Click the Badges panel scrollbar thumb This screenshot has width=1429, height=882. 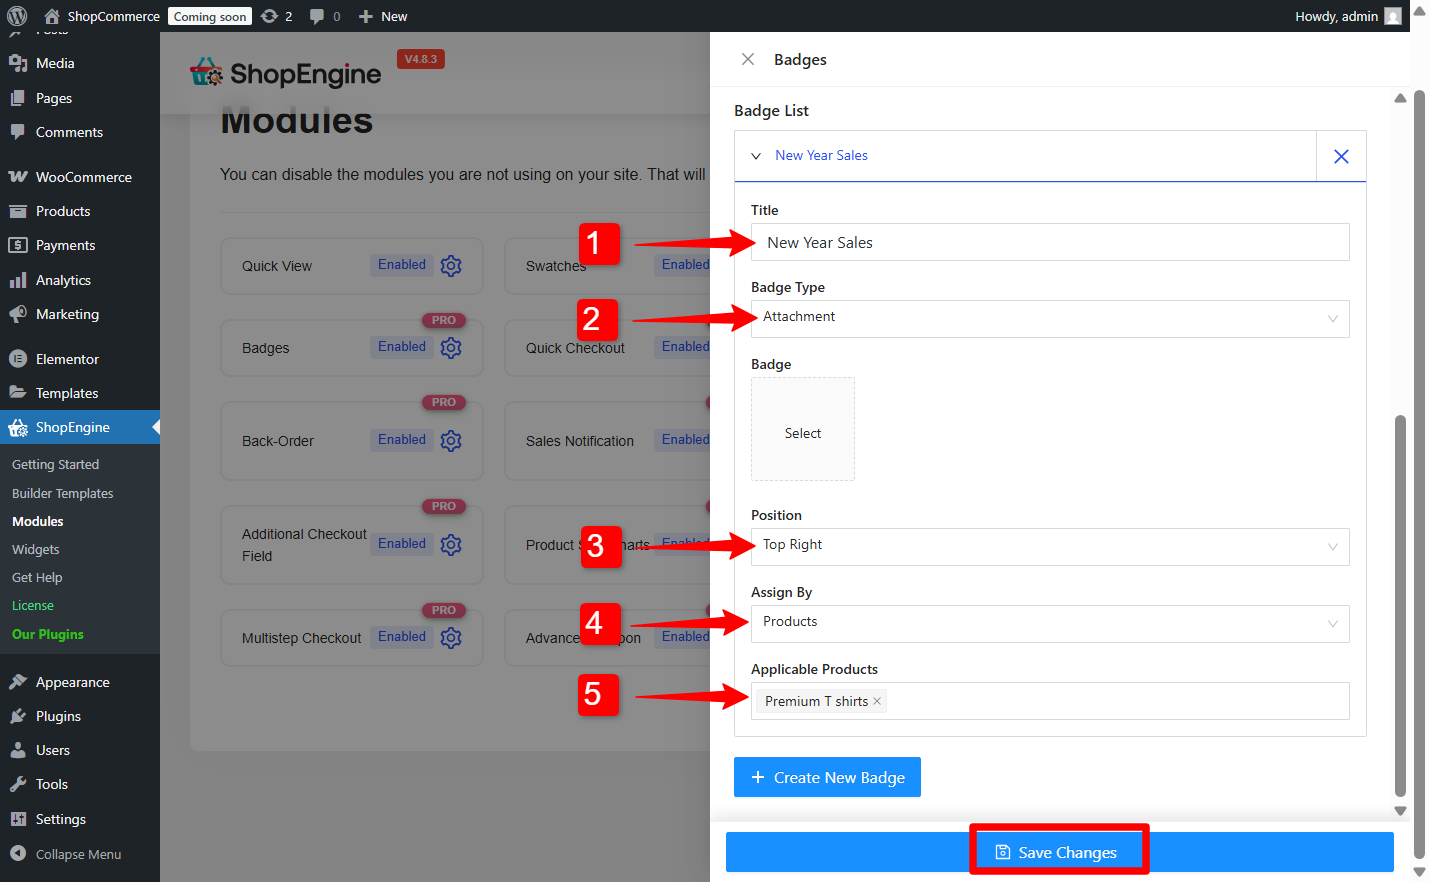[1400, 605]
